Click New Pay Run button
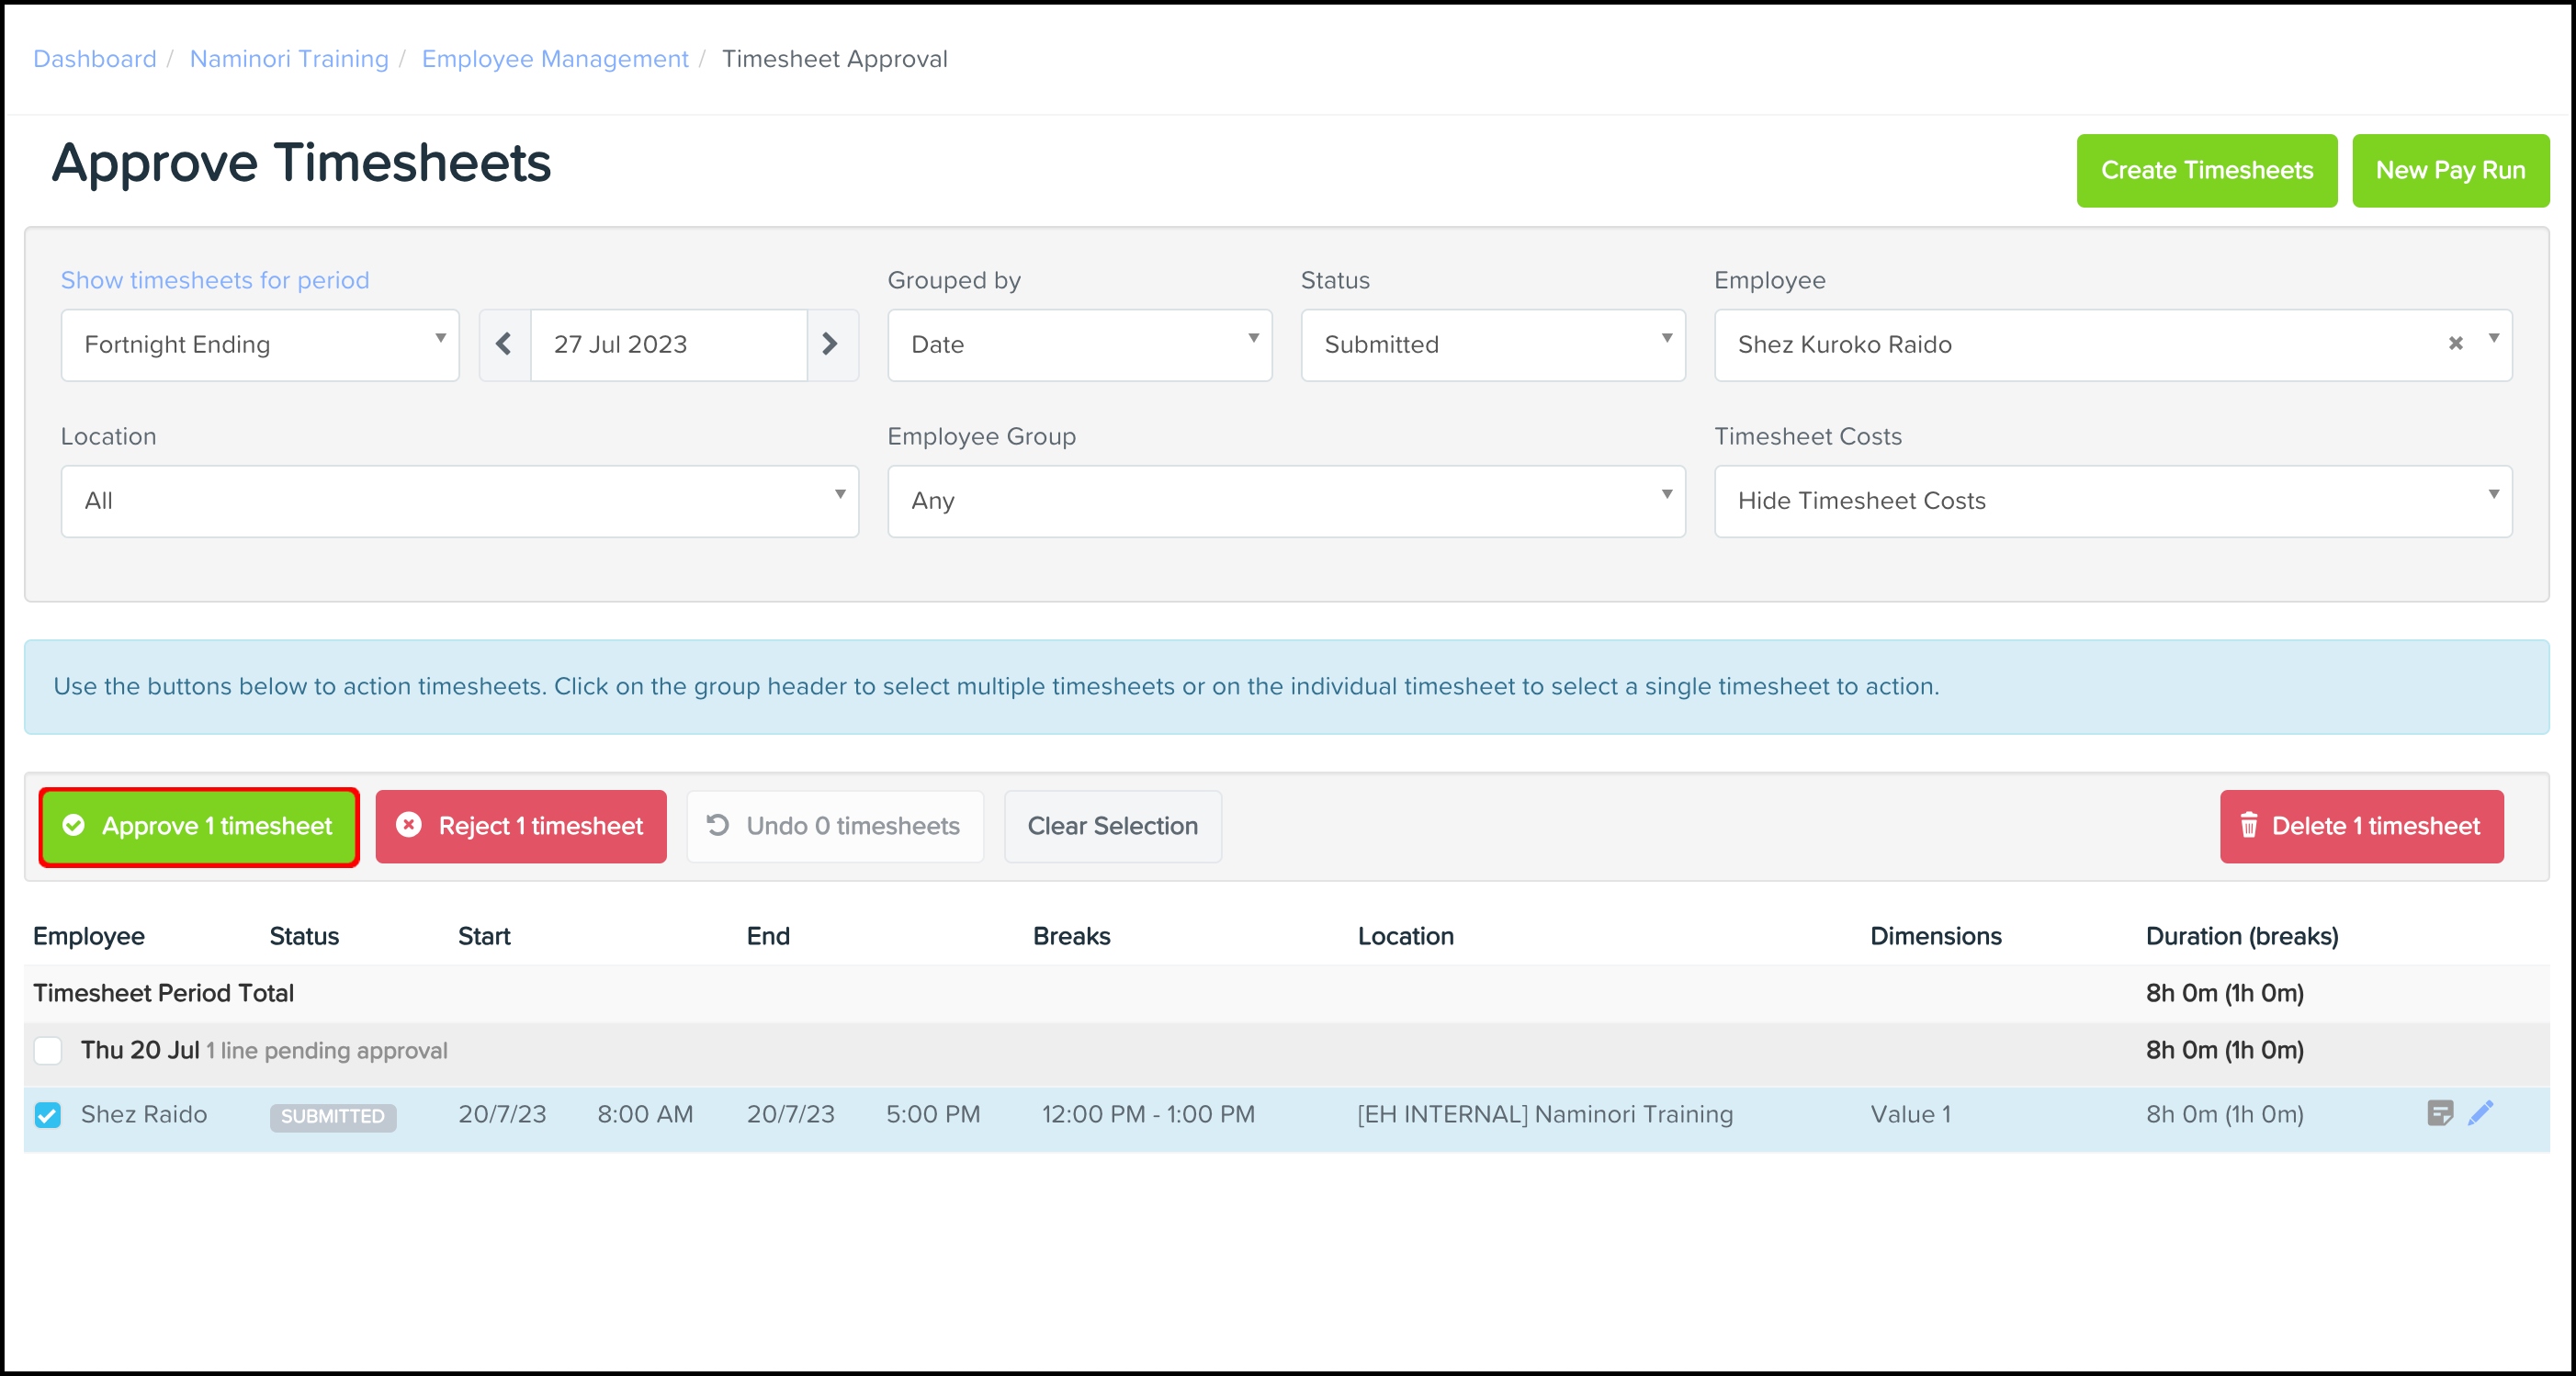The image size is (2576, 1376). tap(2450, 171)
